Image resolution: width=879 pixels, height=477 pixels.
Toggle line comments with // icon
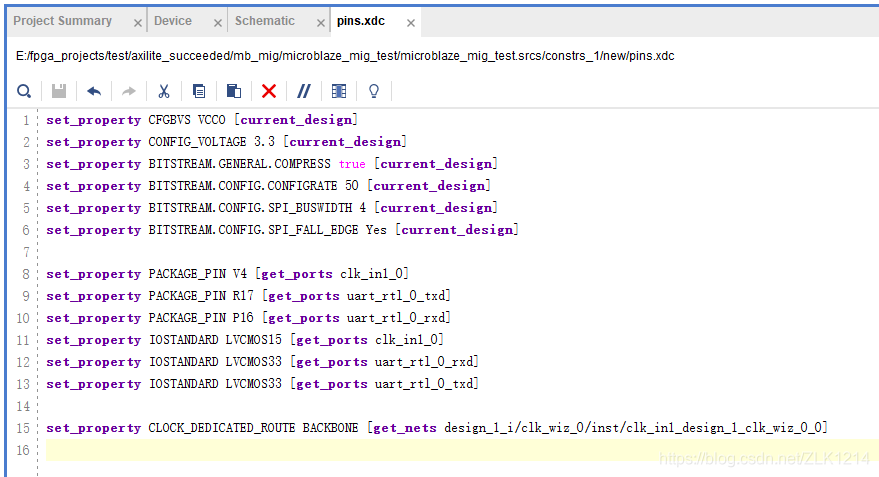click(304, 91)
